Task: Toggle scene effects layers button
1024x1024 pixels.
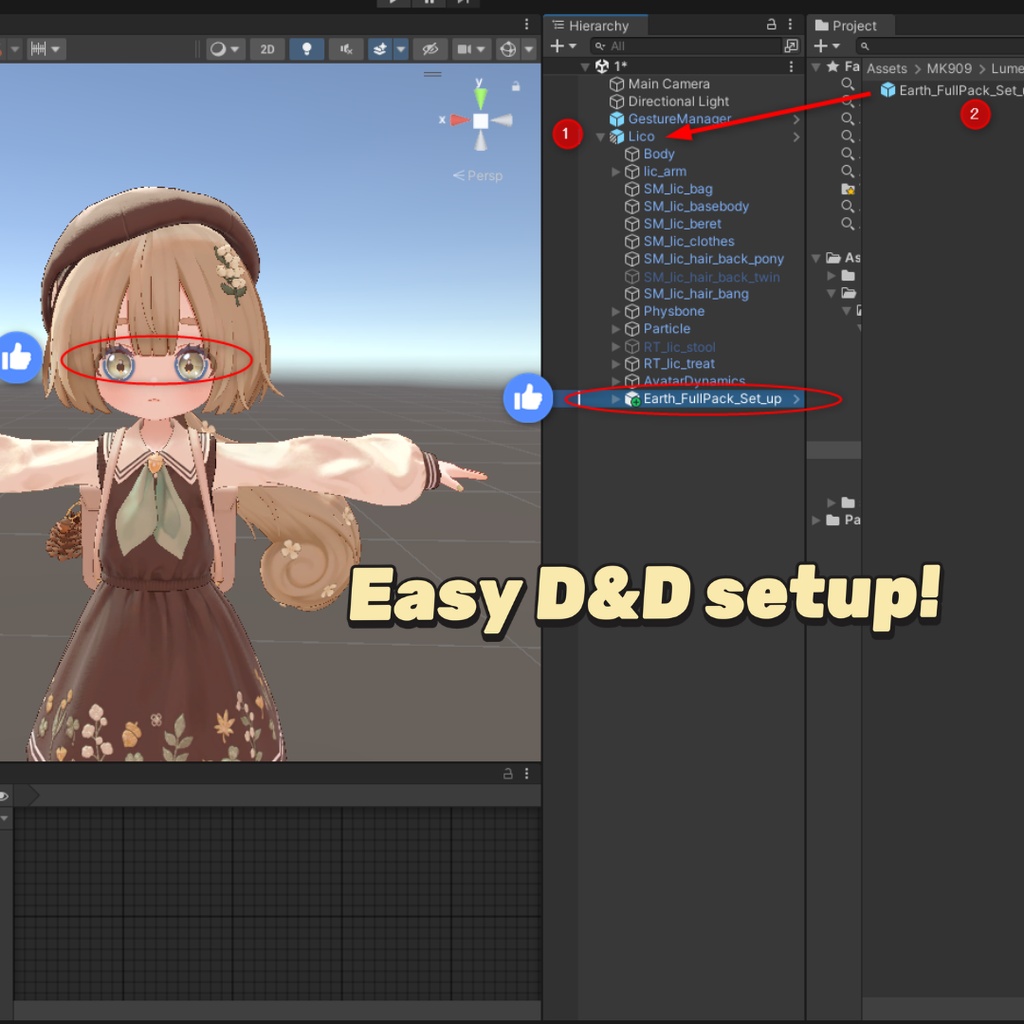Action: (379, 49)
